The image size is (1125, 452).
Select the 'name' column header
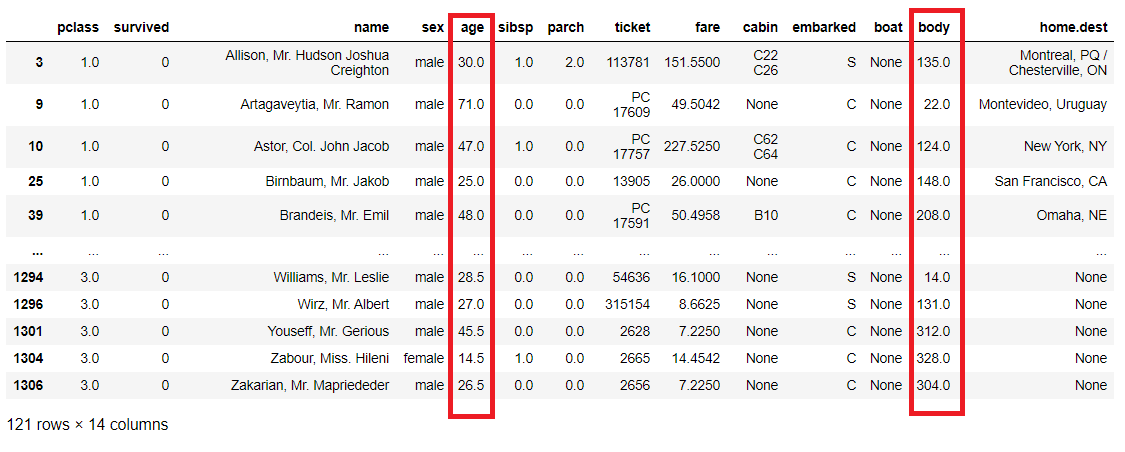pos(371,27)
